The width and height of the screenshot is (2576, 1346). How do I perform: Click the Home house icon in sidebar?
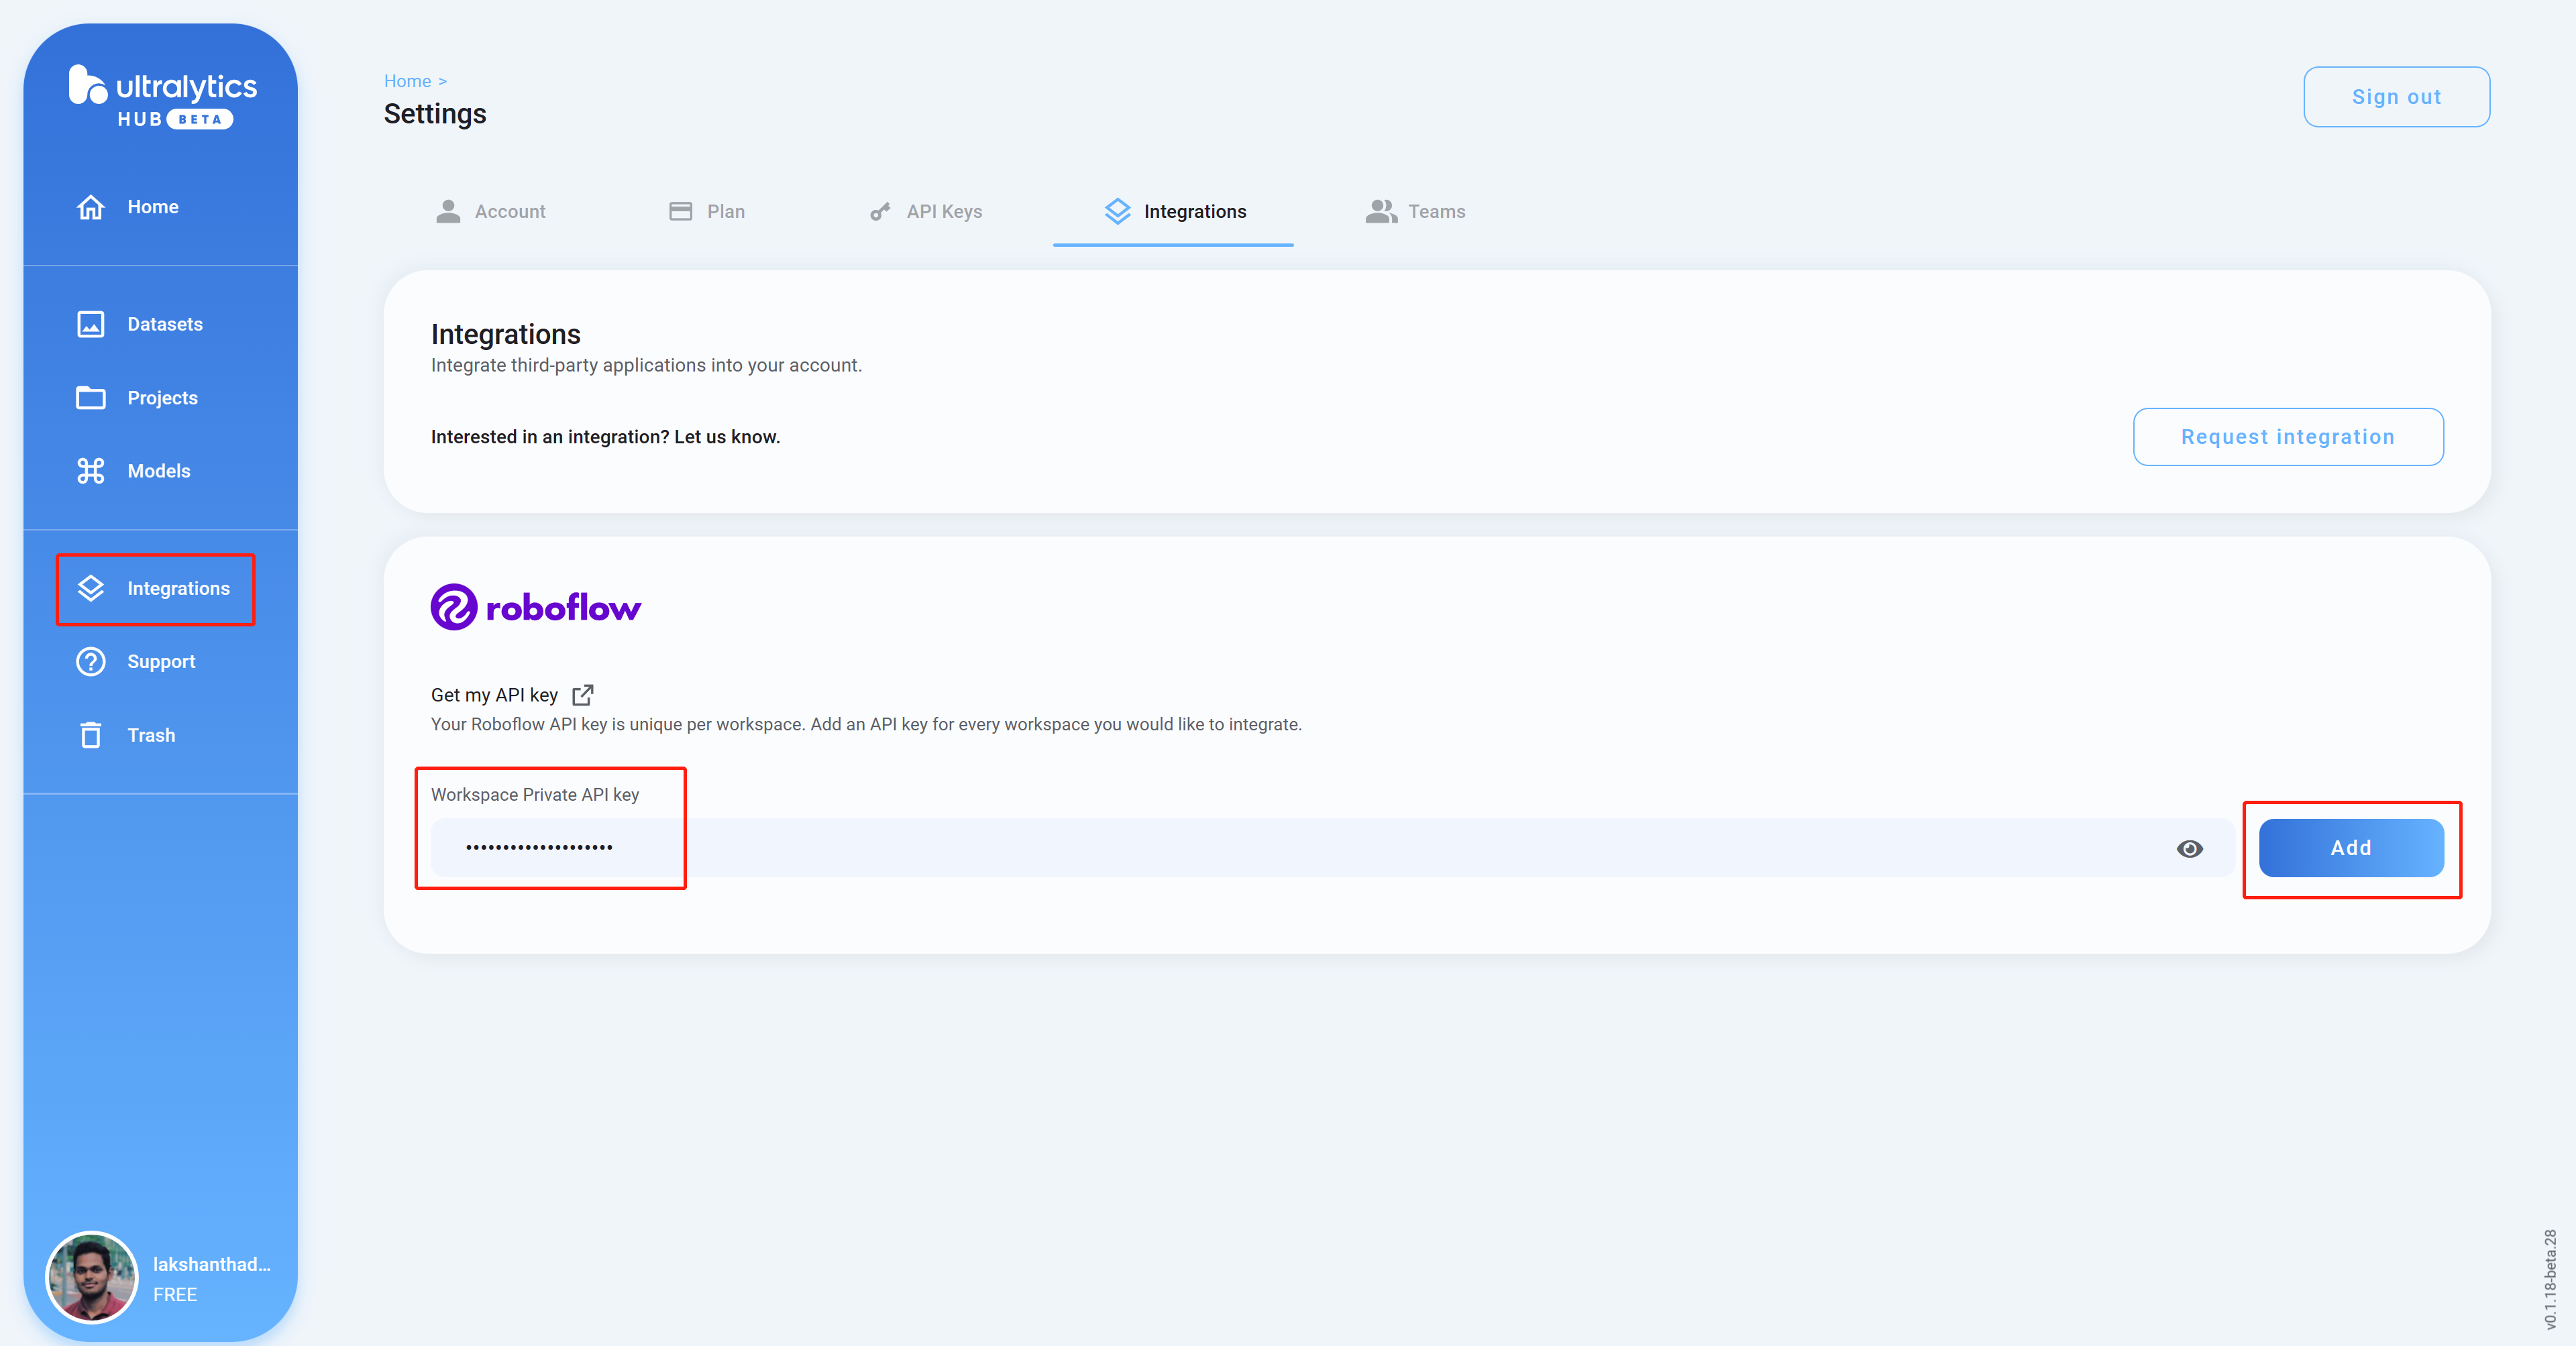point(90,207)
